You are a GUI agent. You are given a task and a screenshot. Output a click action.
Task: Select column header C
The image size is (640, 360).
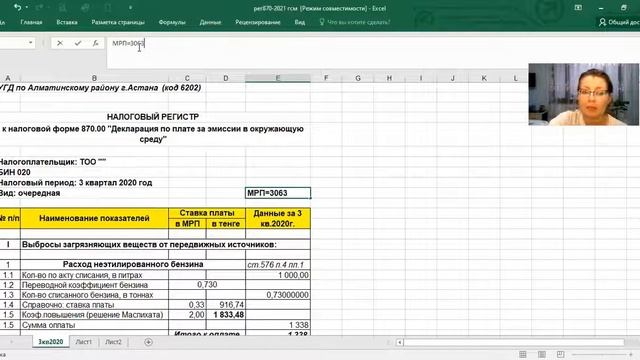point(187,78)
